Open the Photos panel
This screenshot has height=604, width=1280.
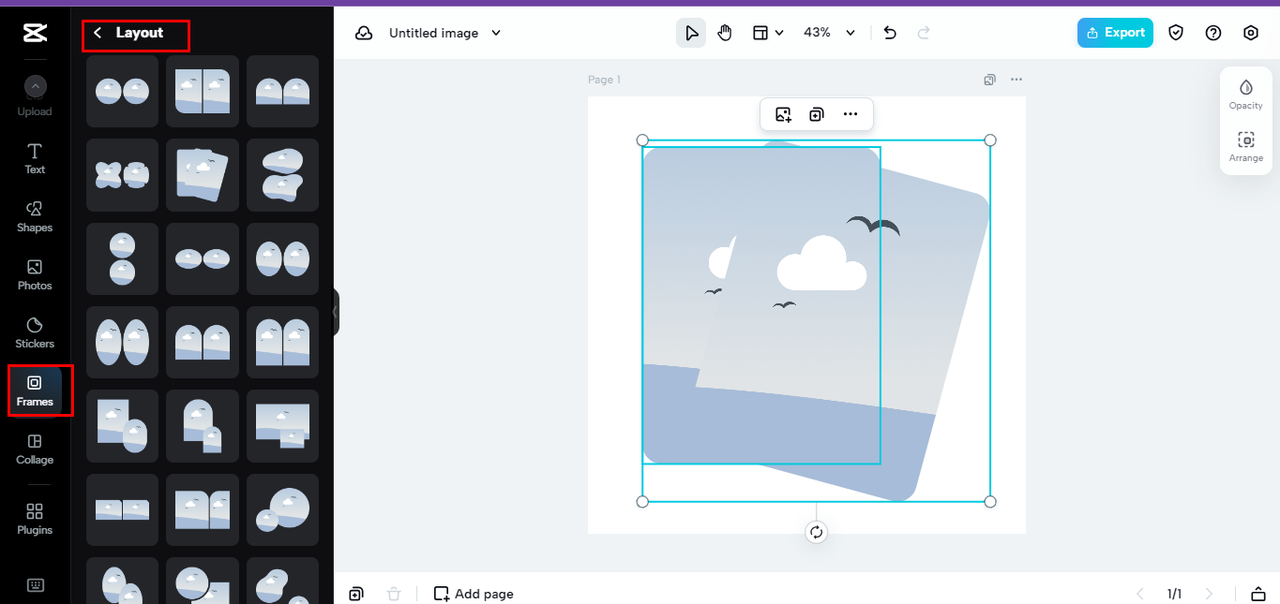click(34, 275)
